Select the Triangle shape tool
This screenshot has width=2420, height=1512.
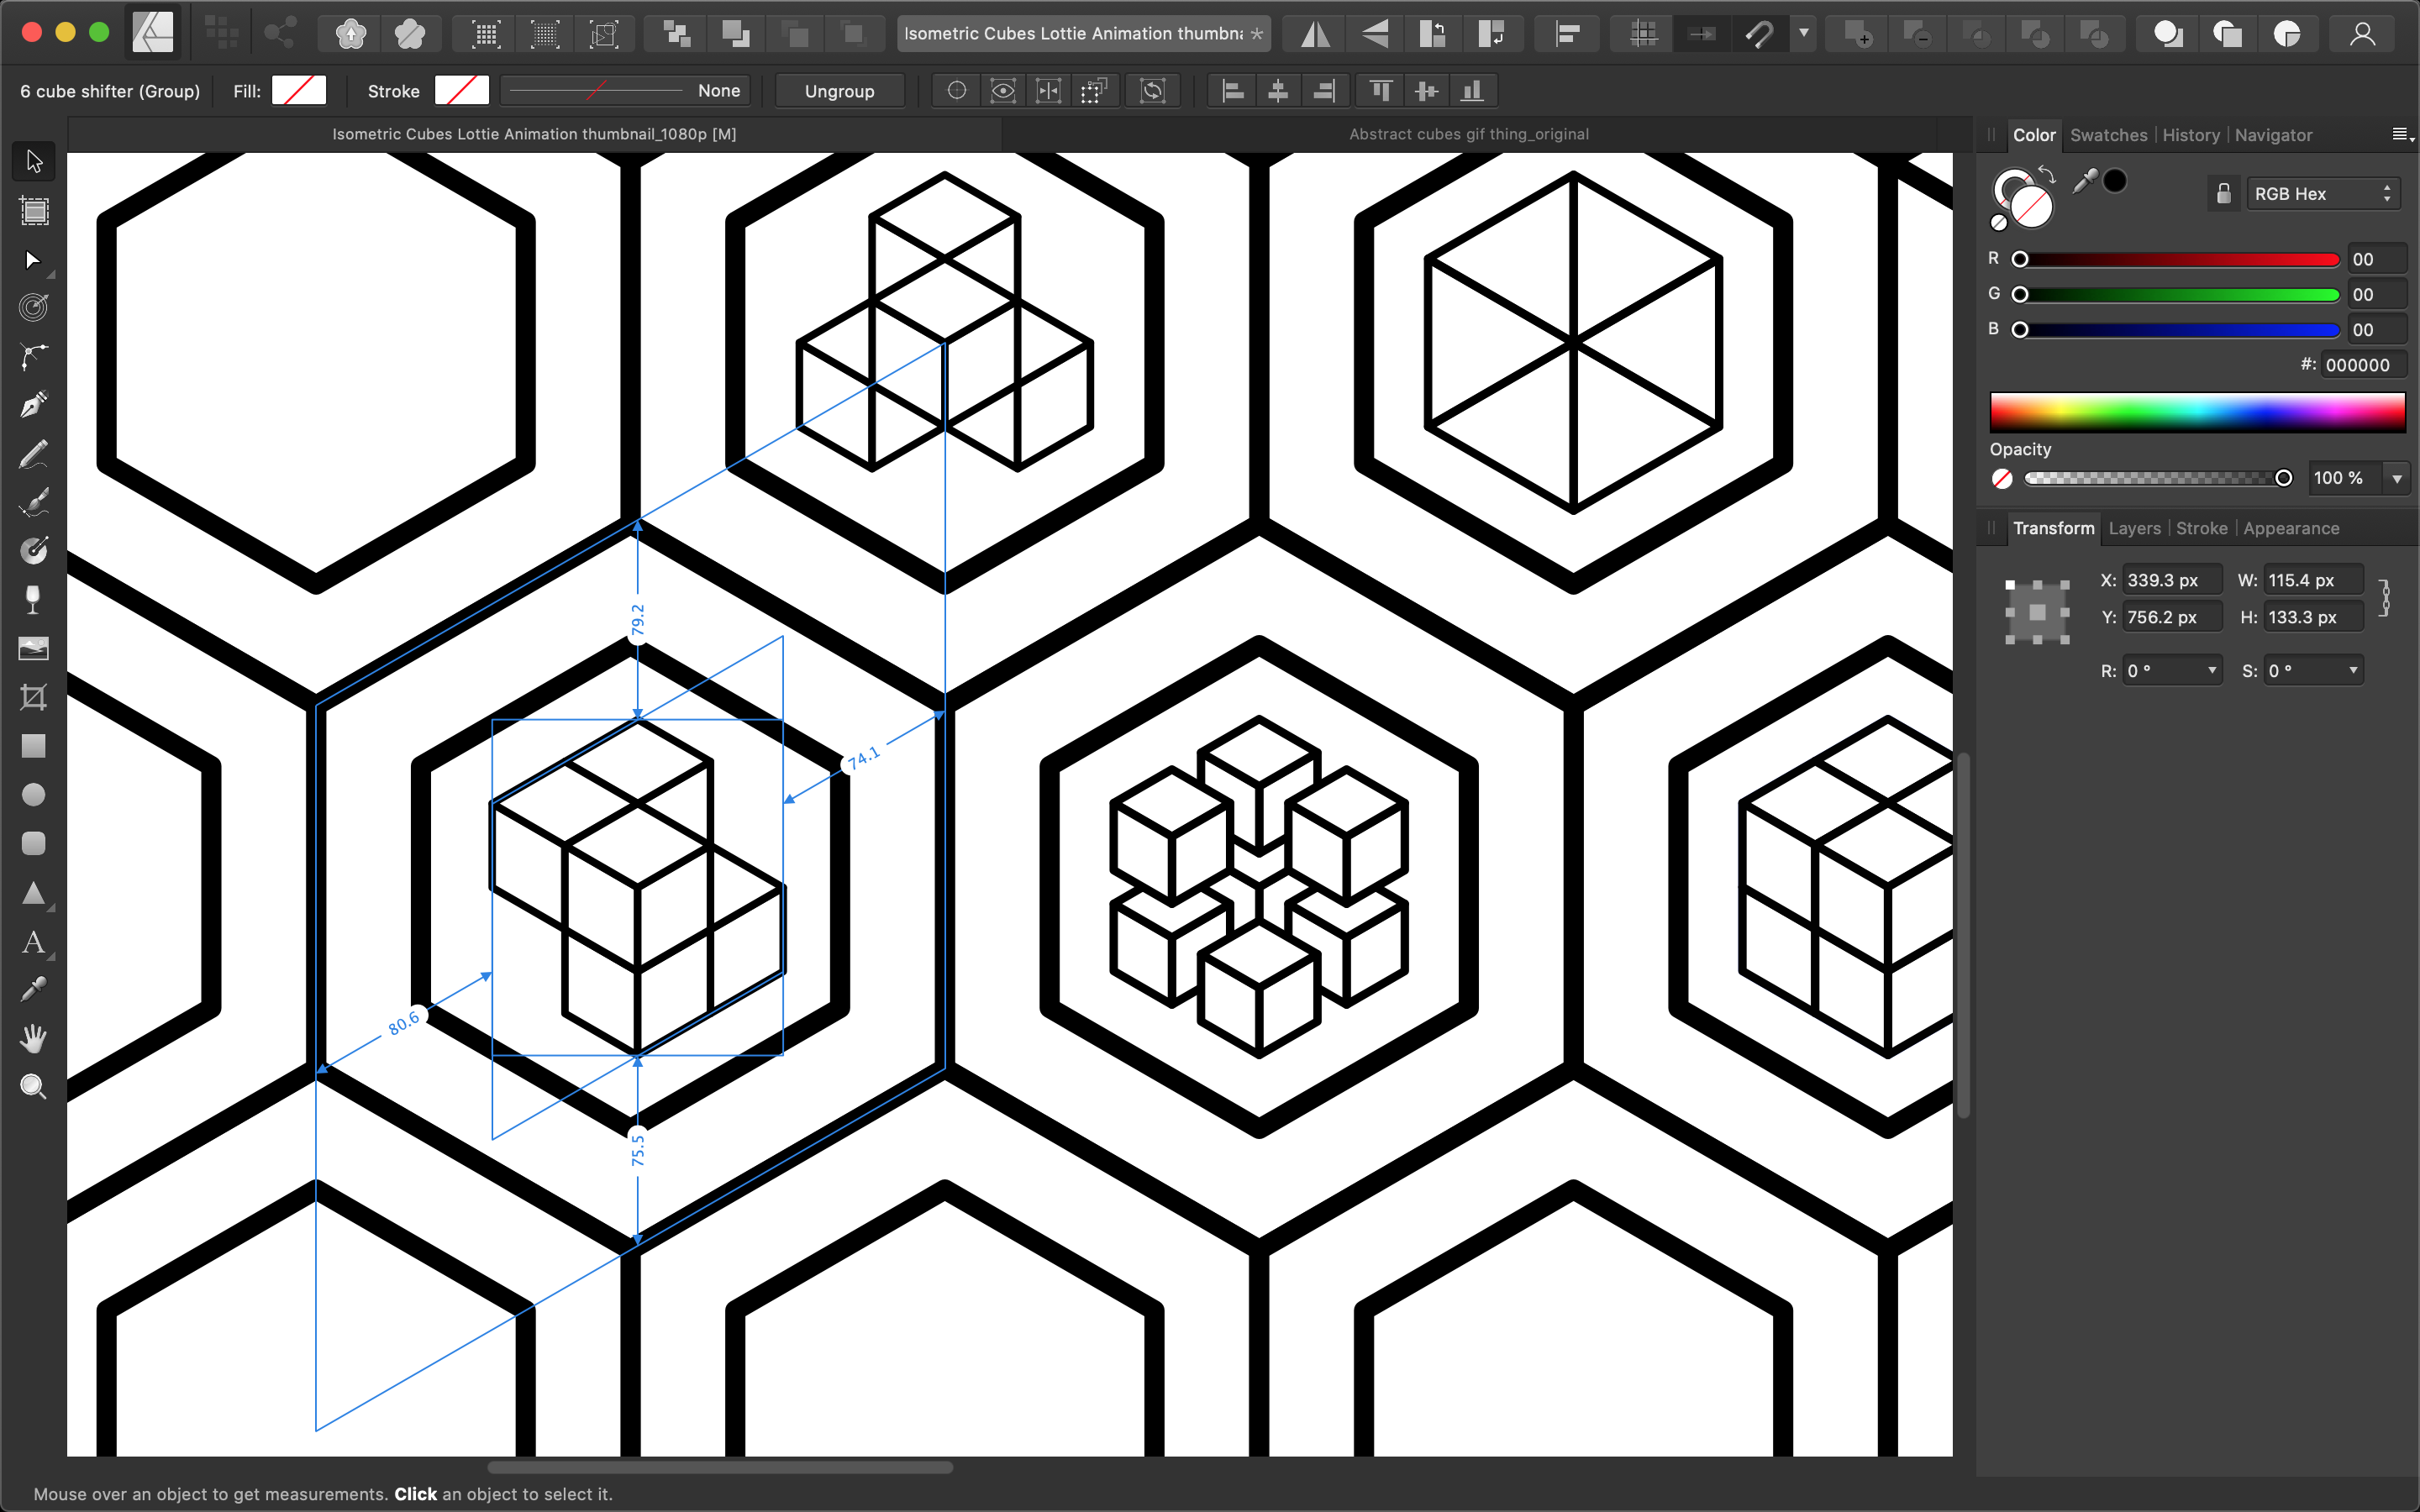pyautogui.click(x=34, y=892)
